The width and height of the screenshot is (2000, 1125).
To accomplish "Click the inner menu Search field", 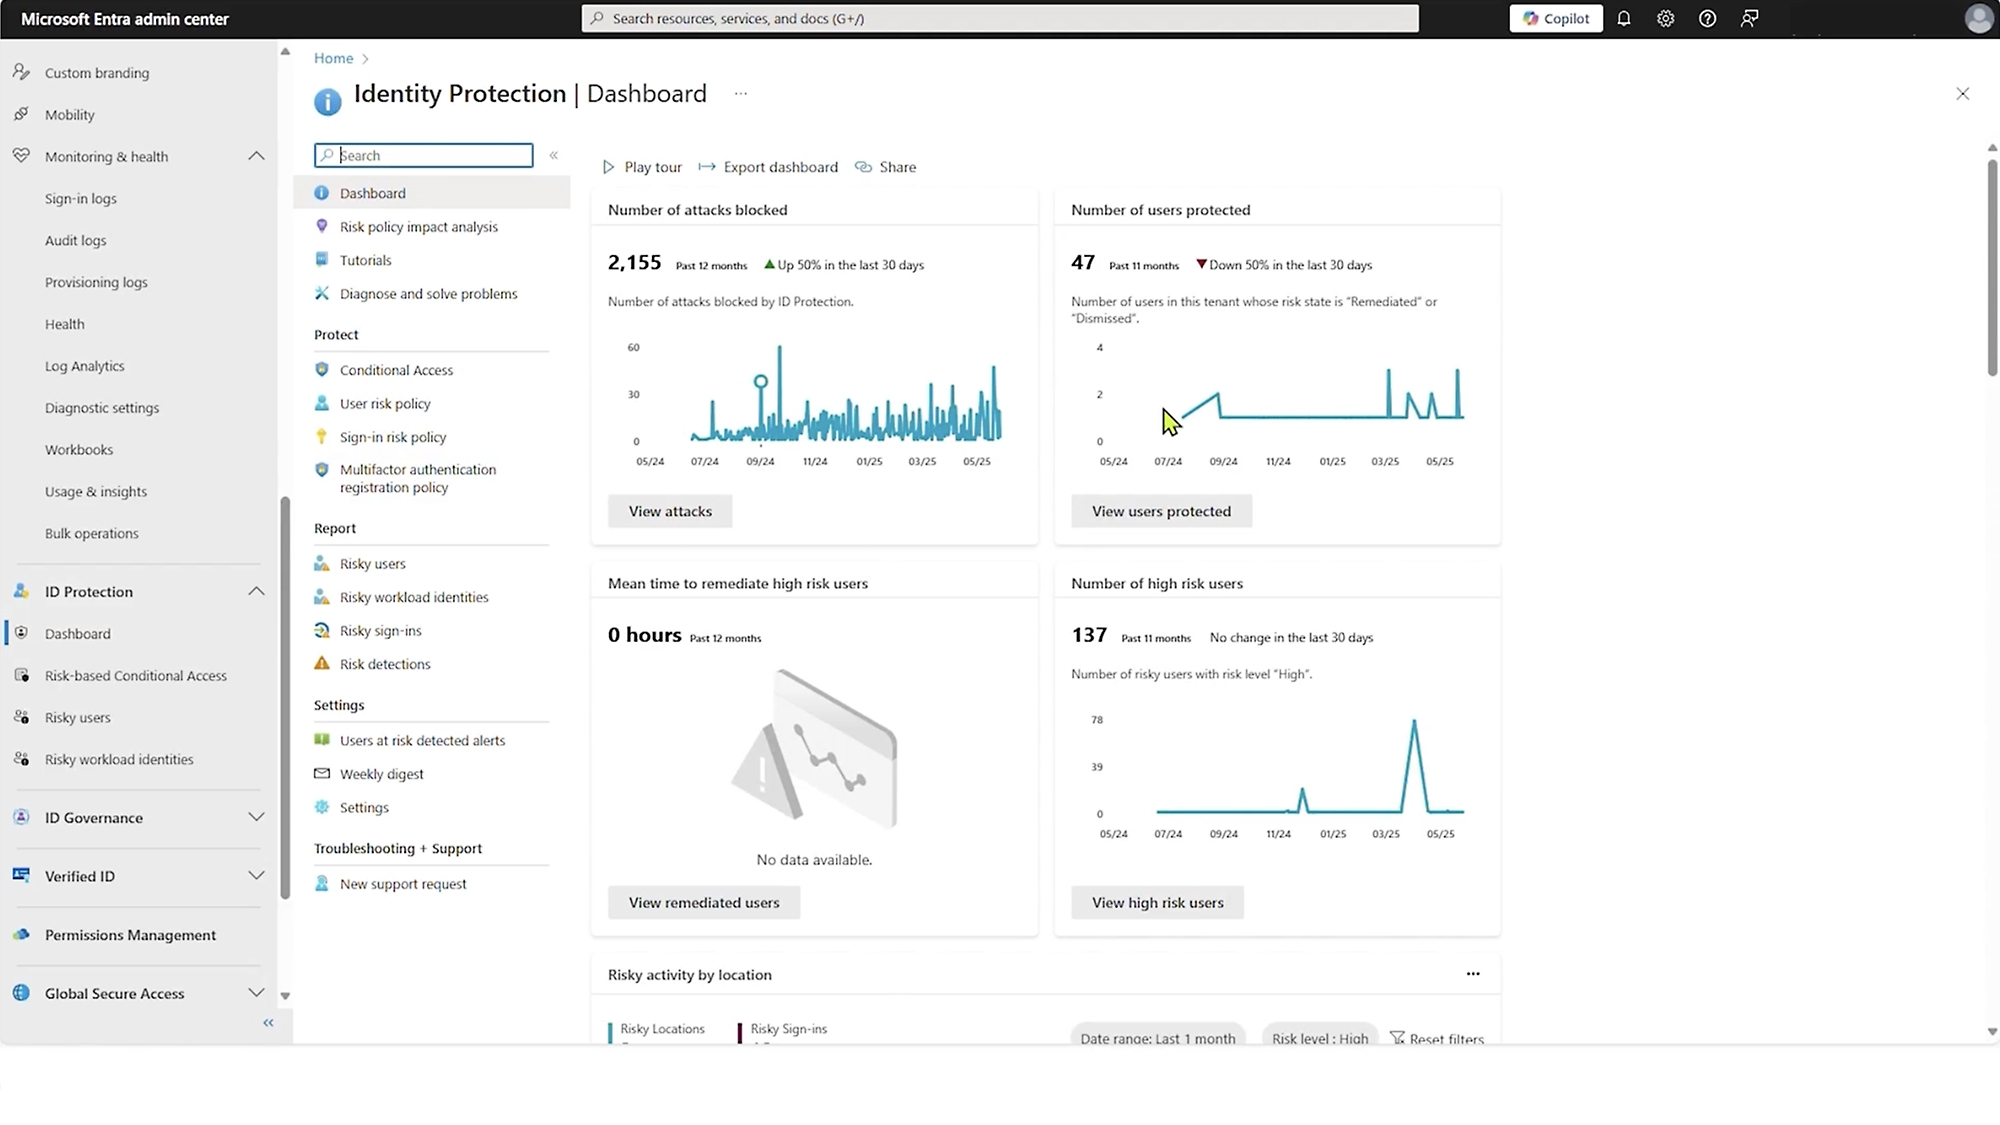I will click(x=423, y=155).
